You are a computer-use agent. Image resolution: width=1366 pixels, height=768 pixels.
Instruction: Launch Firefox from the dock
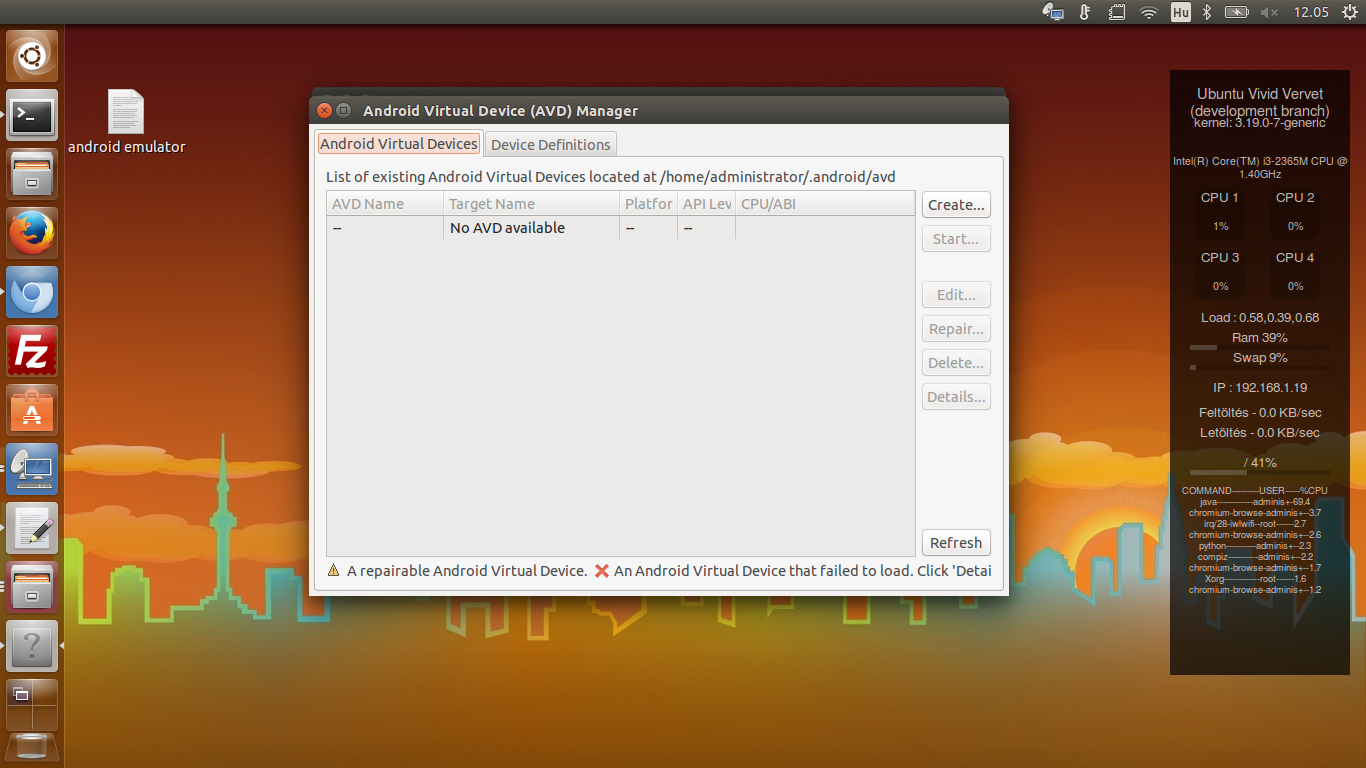[x=33, y=233]
